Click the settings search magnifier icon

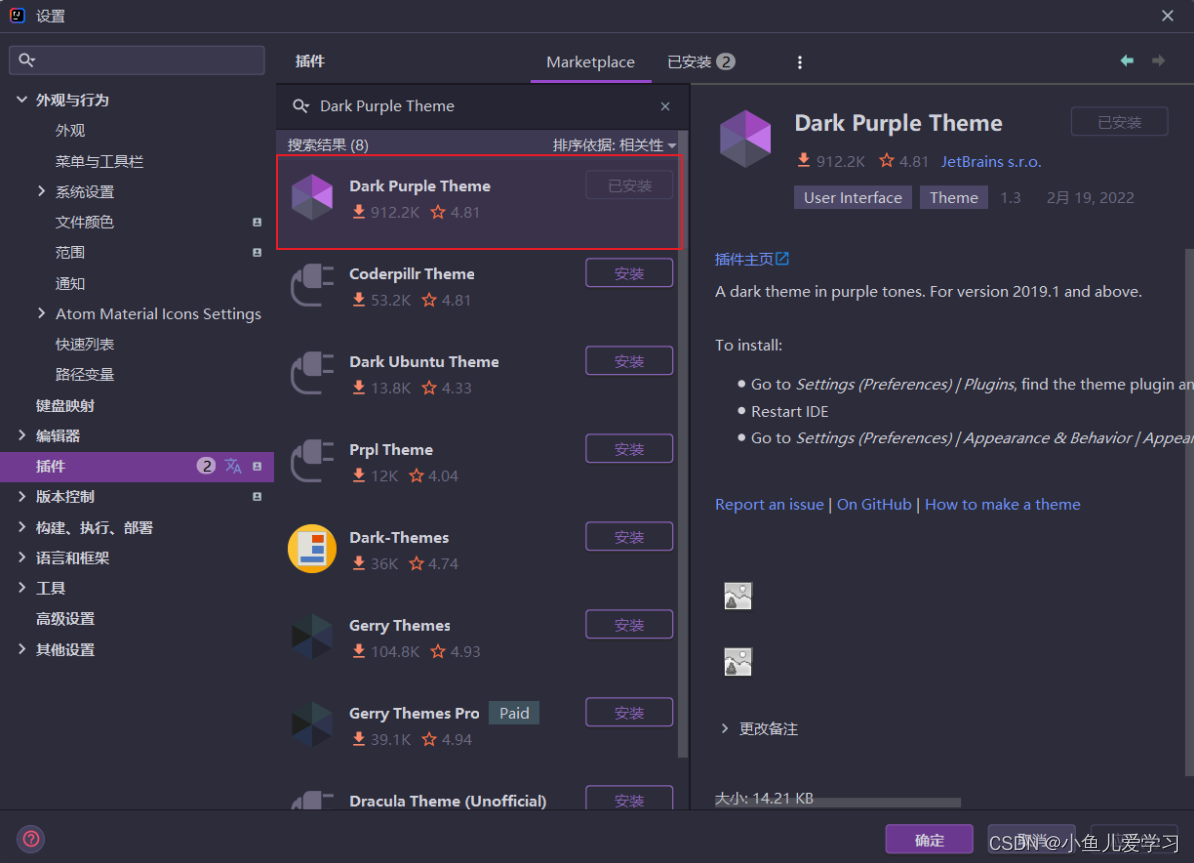click(27, 59)
